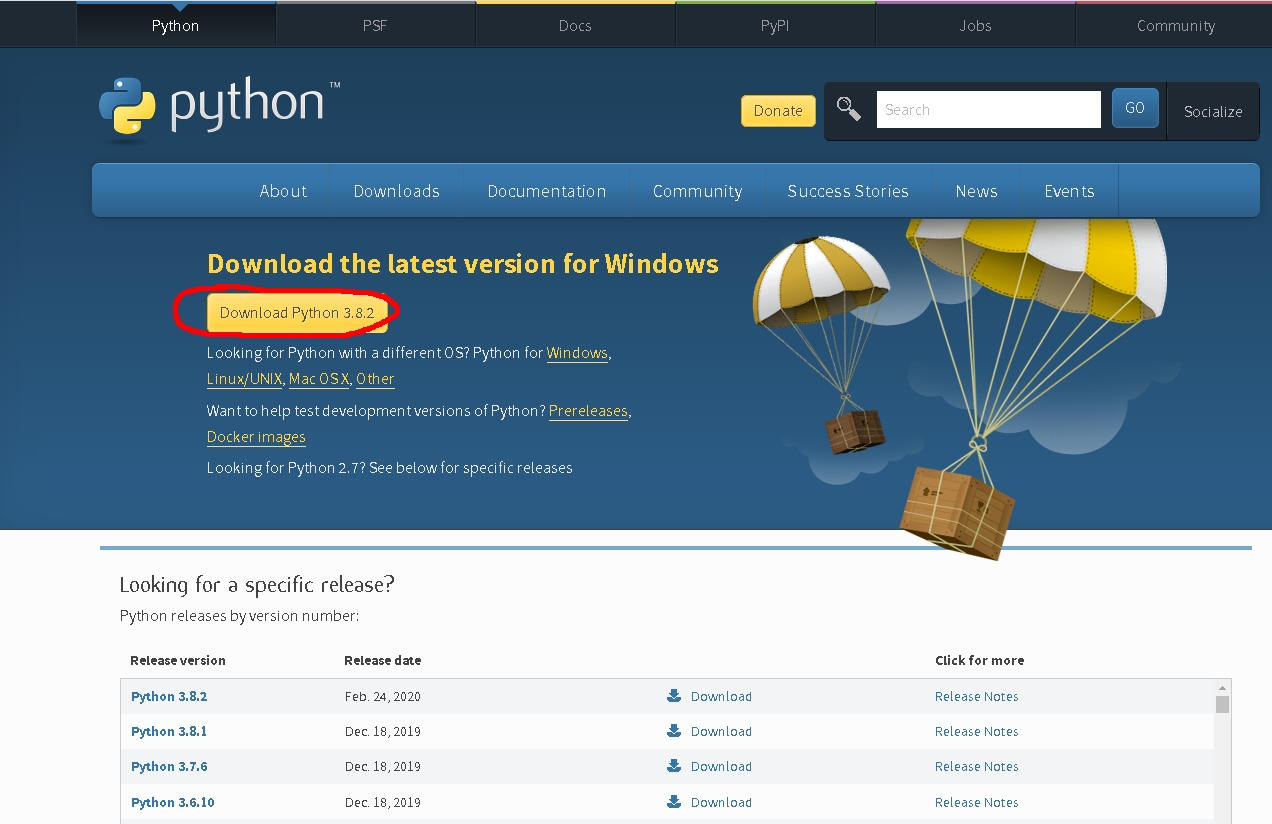1272x824 pixels.
Task: Click the Donate button
Action: [x=778, y=110]
